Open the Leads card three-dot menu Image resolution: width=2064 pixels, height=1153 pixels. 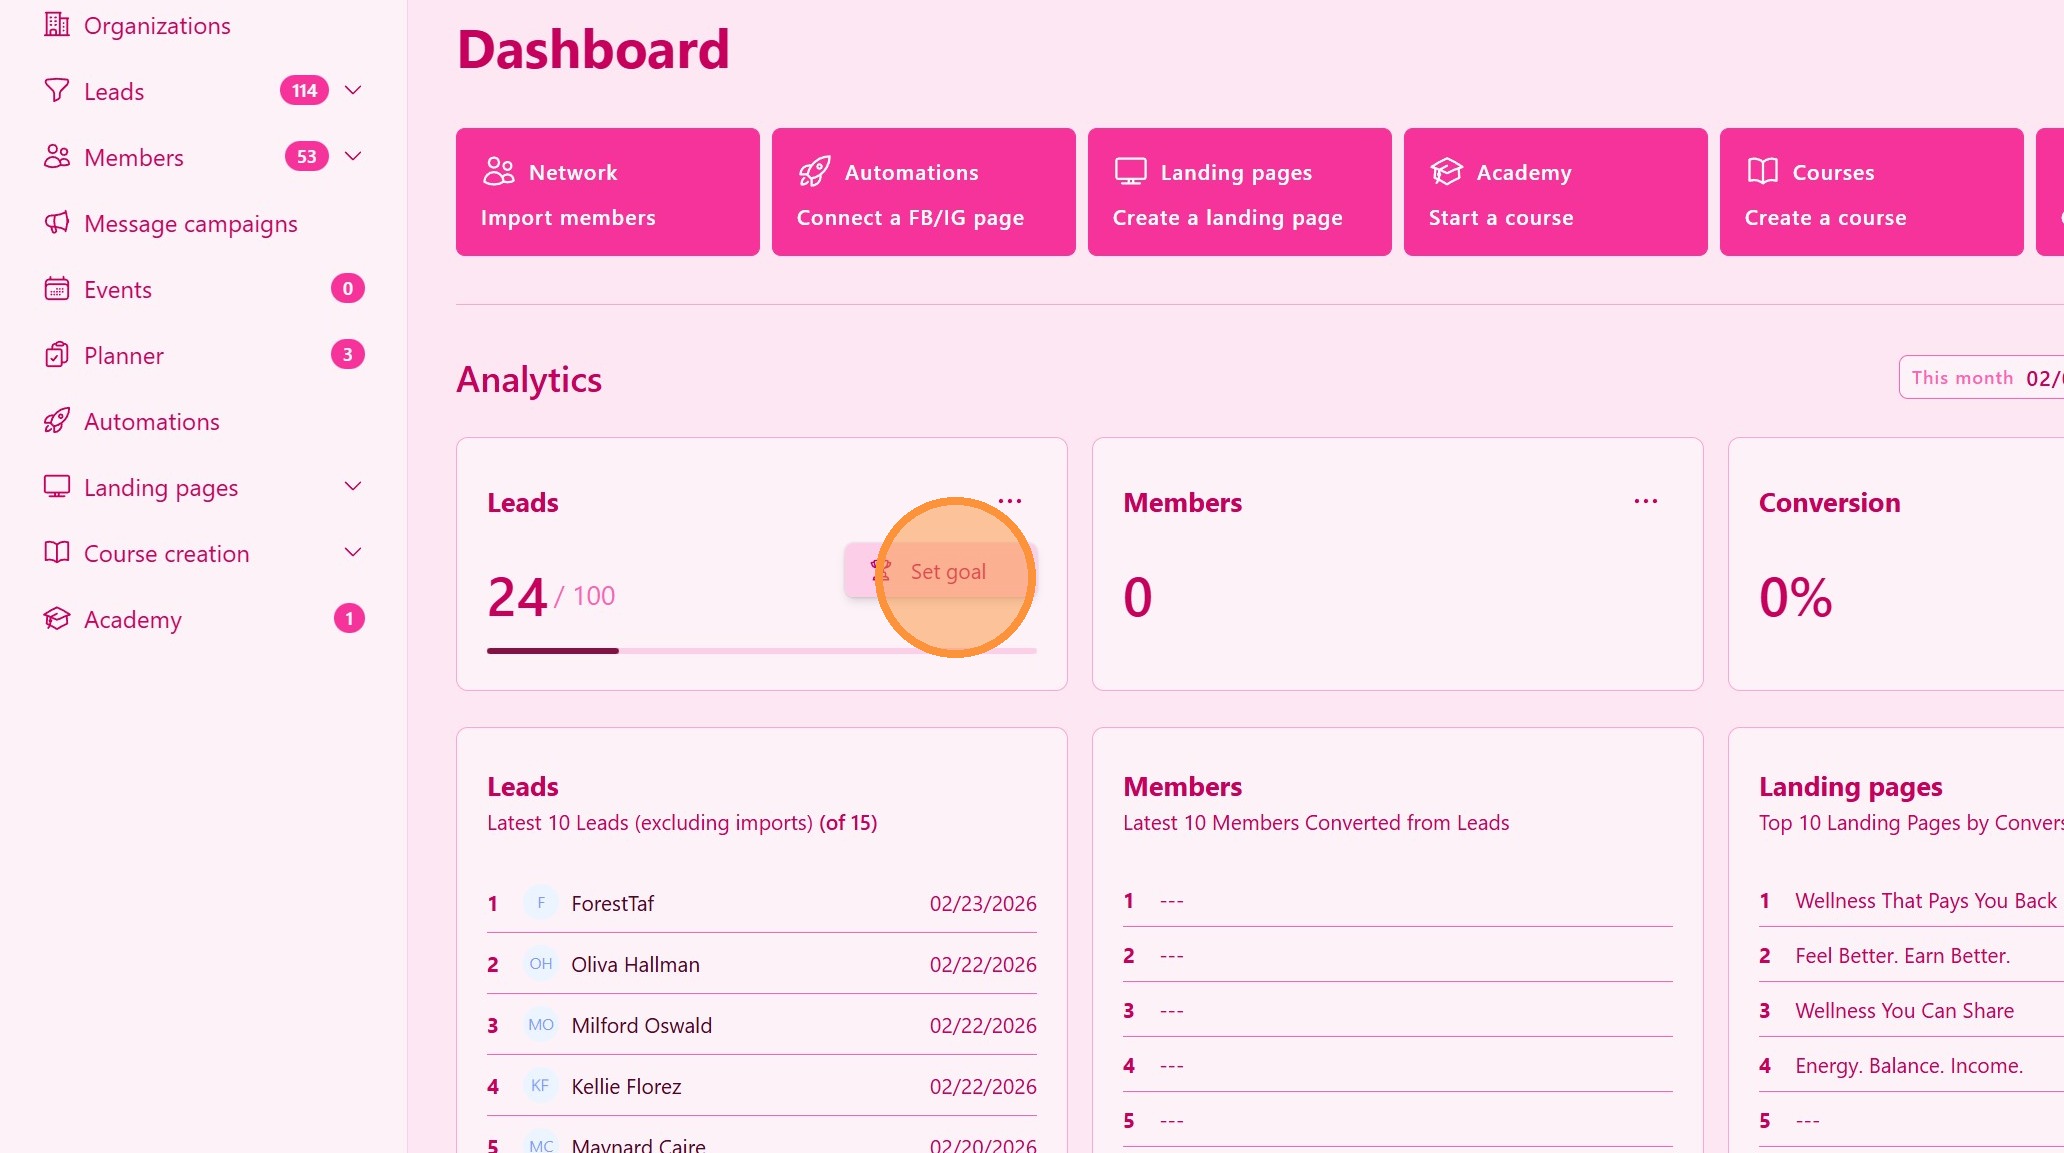point(1010,501)
